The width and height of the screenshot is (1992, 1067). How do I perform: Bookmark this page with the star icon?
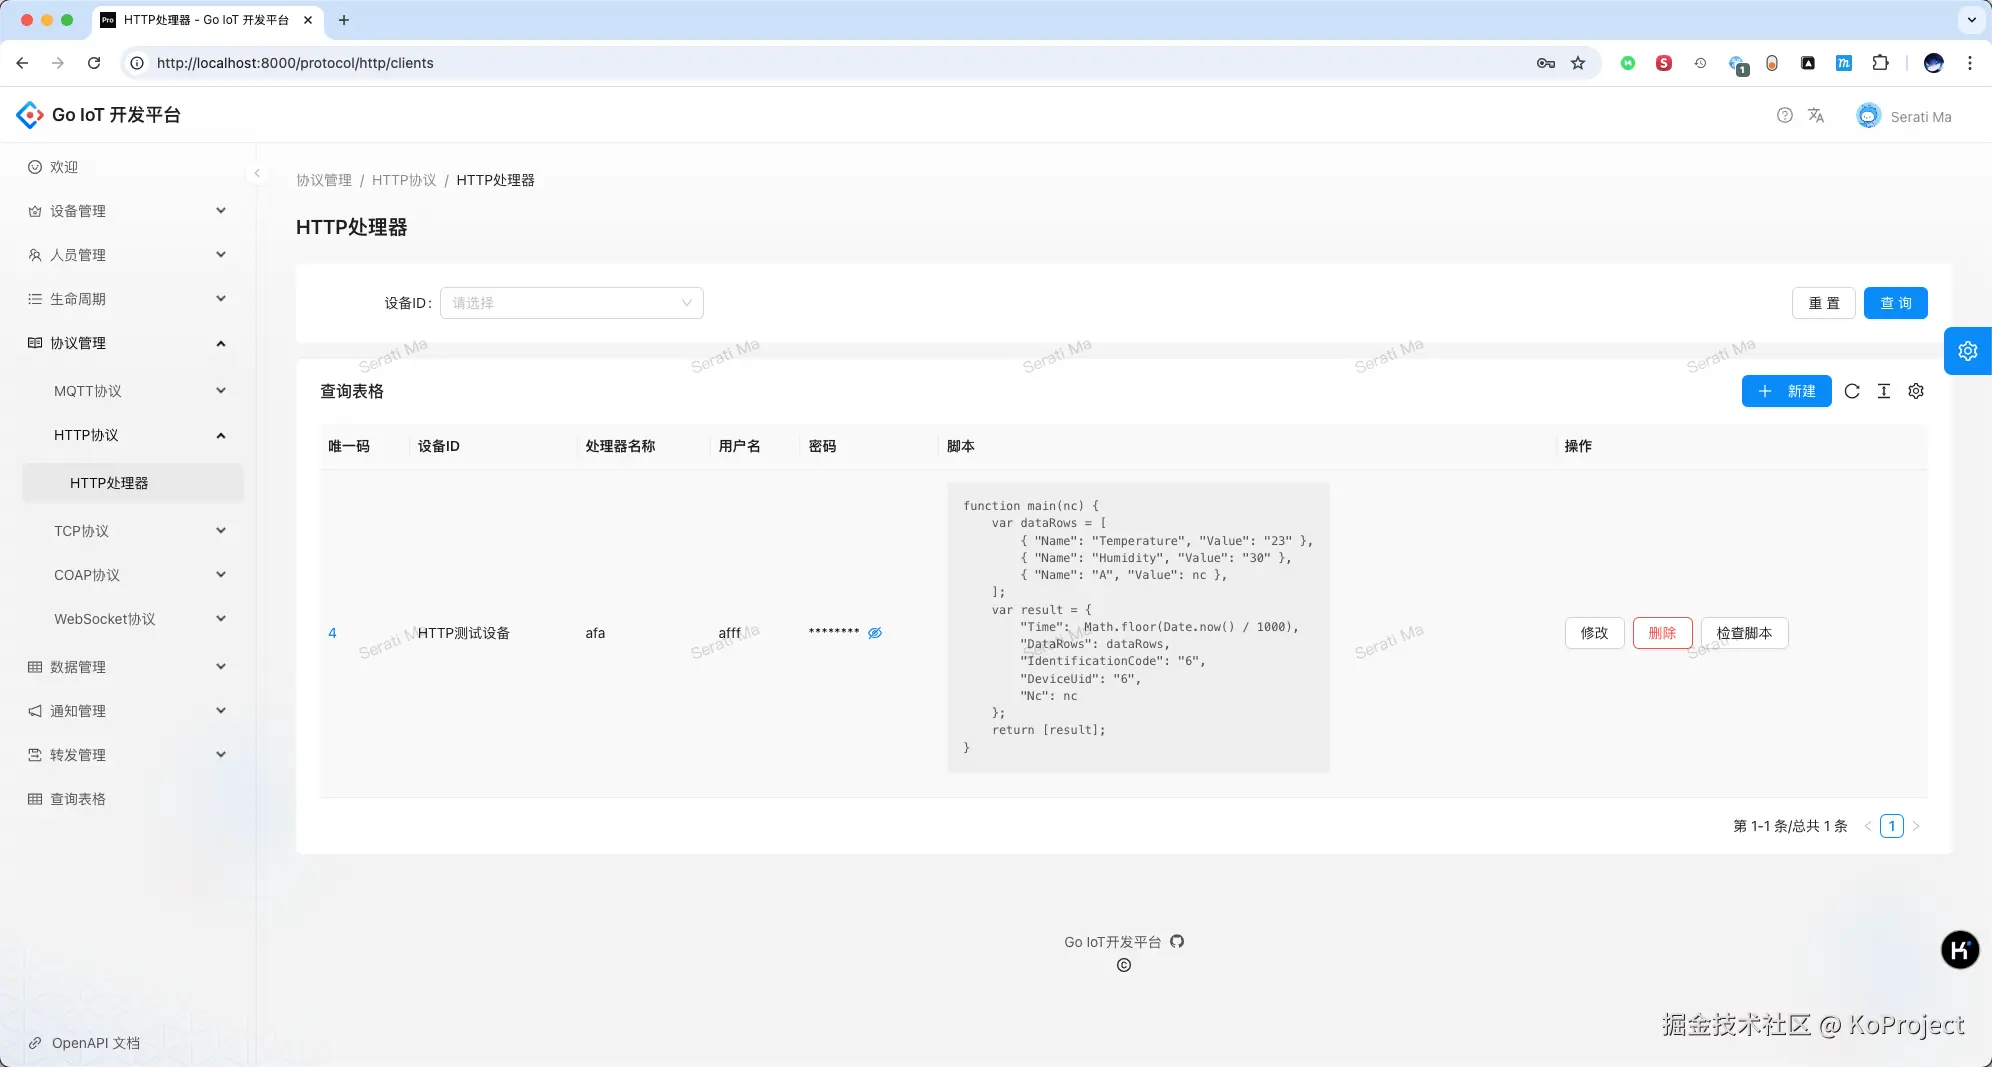click(x=1578, y=63)
